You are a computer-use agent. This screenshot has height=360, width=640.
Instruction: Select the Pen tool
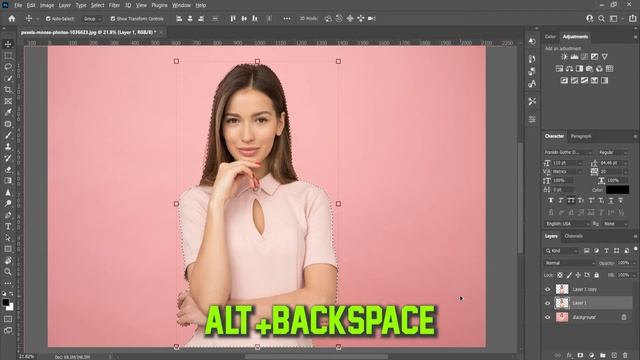click(x=8, y=215)
